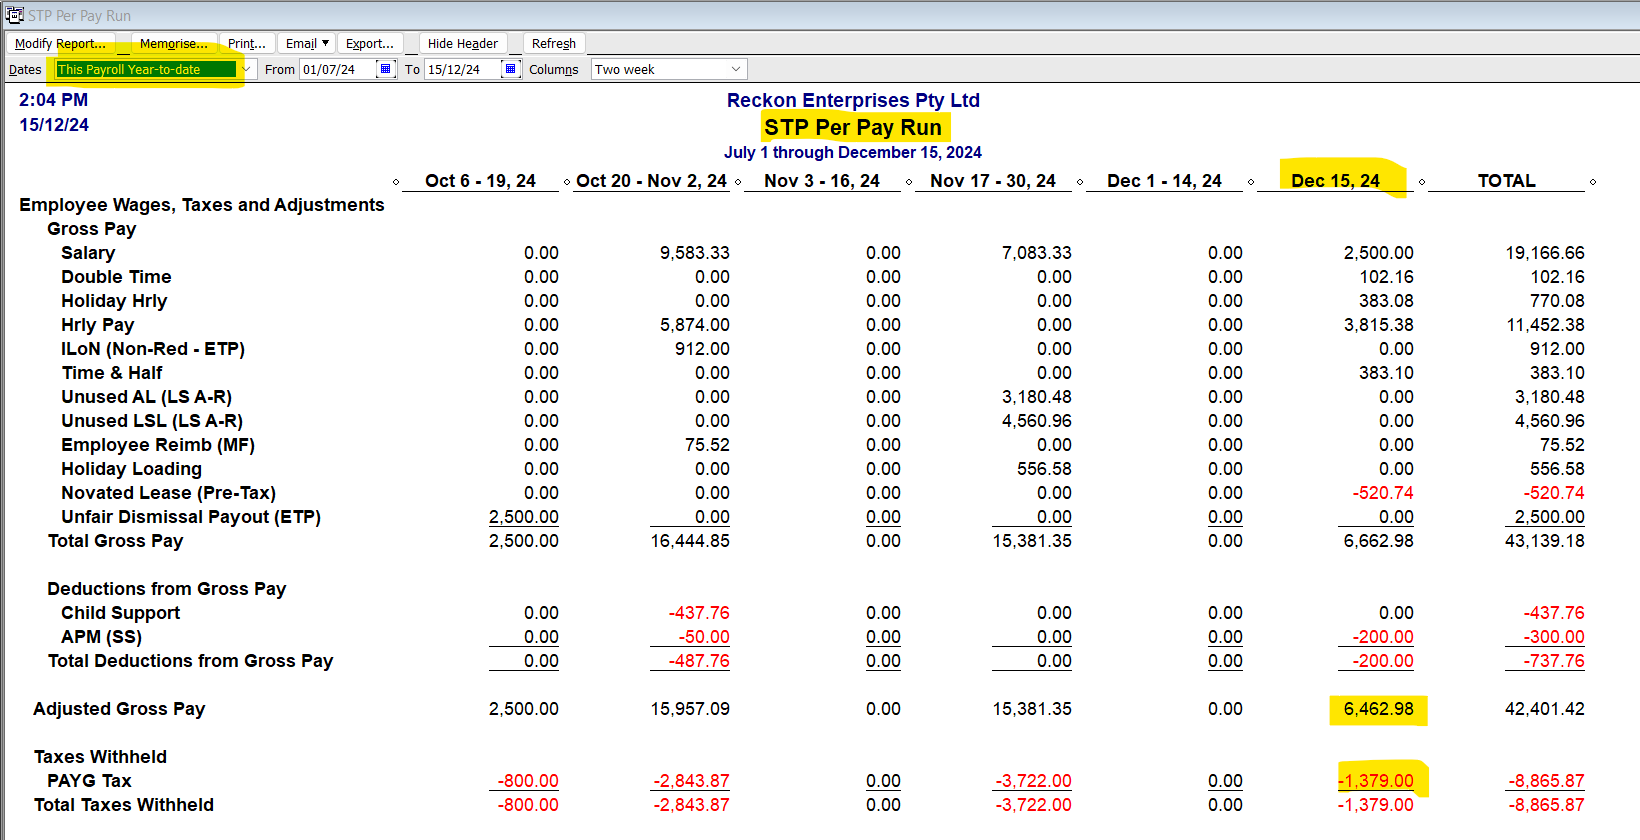The height and width of the screenshot is (840, 1640).
Task: Click the Adjusted Gross Pay row label
Action: [119, 709]
